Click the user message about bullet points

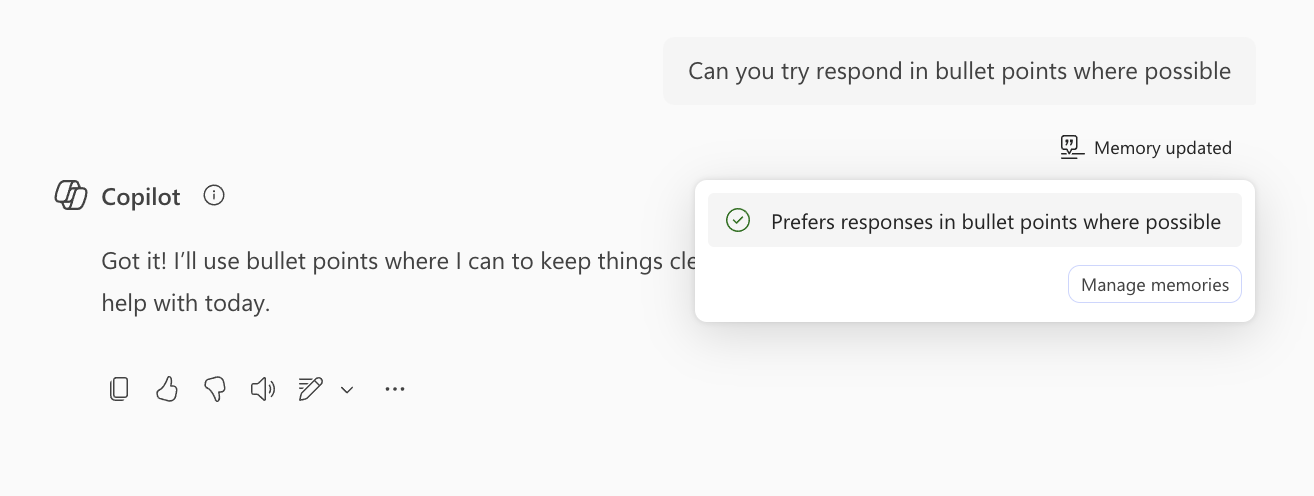pos(959,71)
